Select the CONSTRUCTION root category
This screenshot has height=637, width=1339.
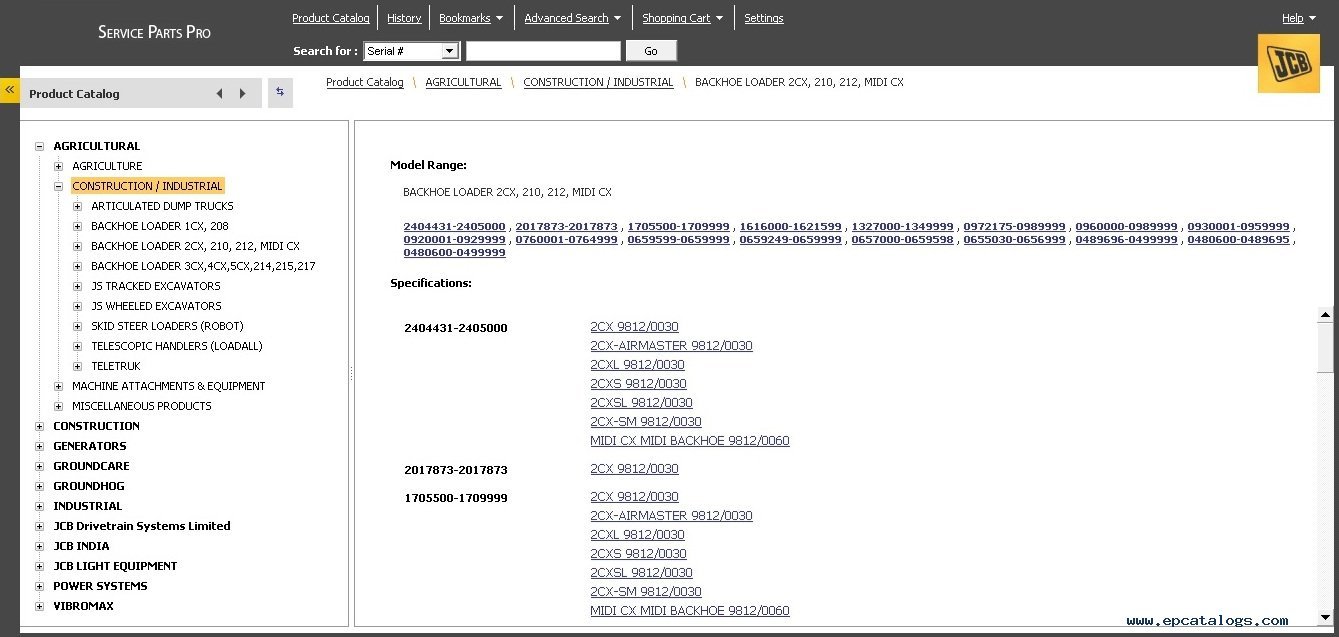(96, 426)
